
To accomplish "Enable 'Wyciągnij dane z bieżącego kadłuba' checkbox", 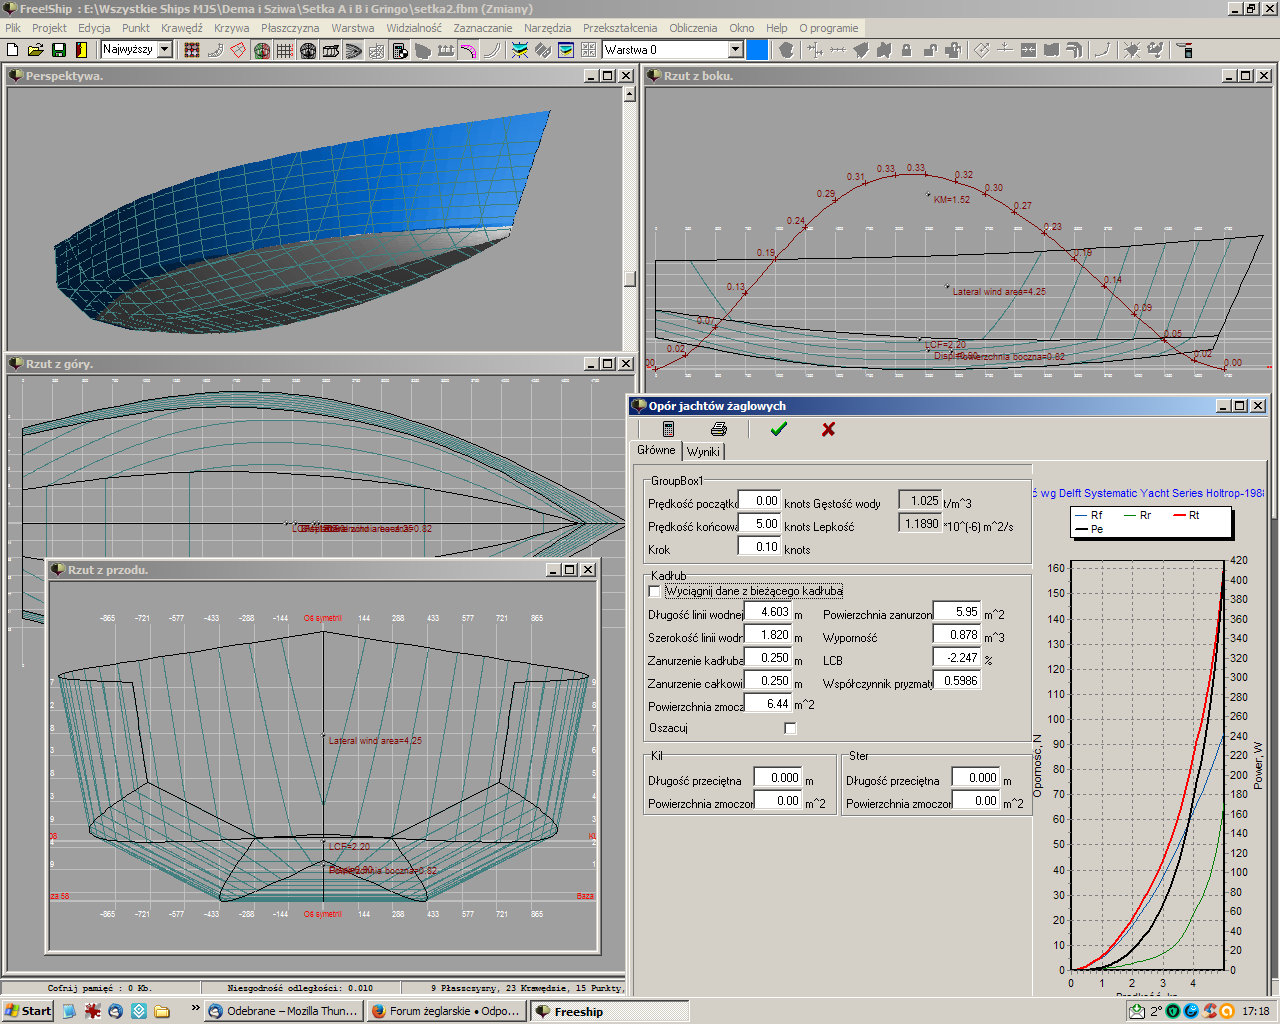I will [655, 591].
